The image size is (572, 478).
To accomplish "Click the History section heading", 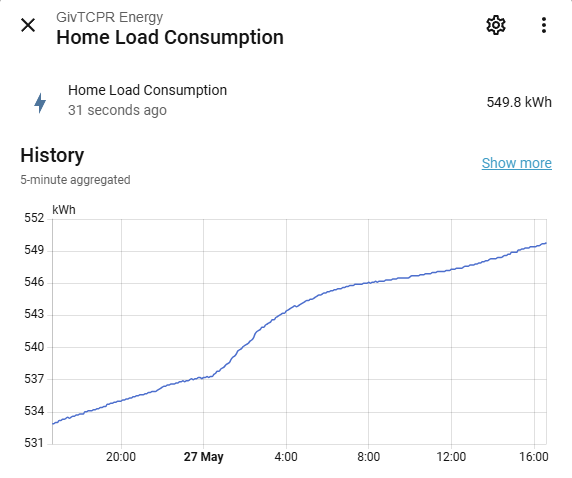I will (x=52, y=155).
